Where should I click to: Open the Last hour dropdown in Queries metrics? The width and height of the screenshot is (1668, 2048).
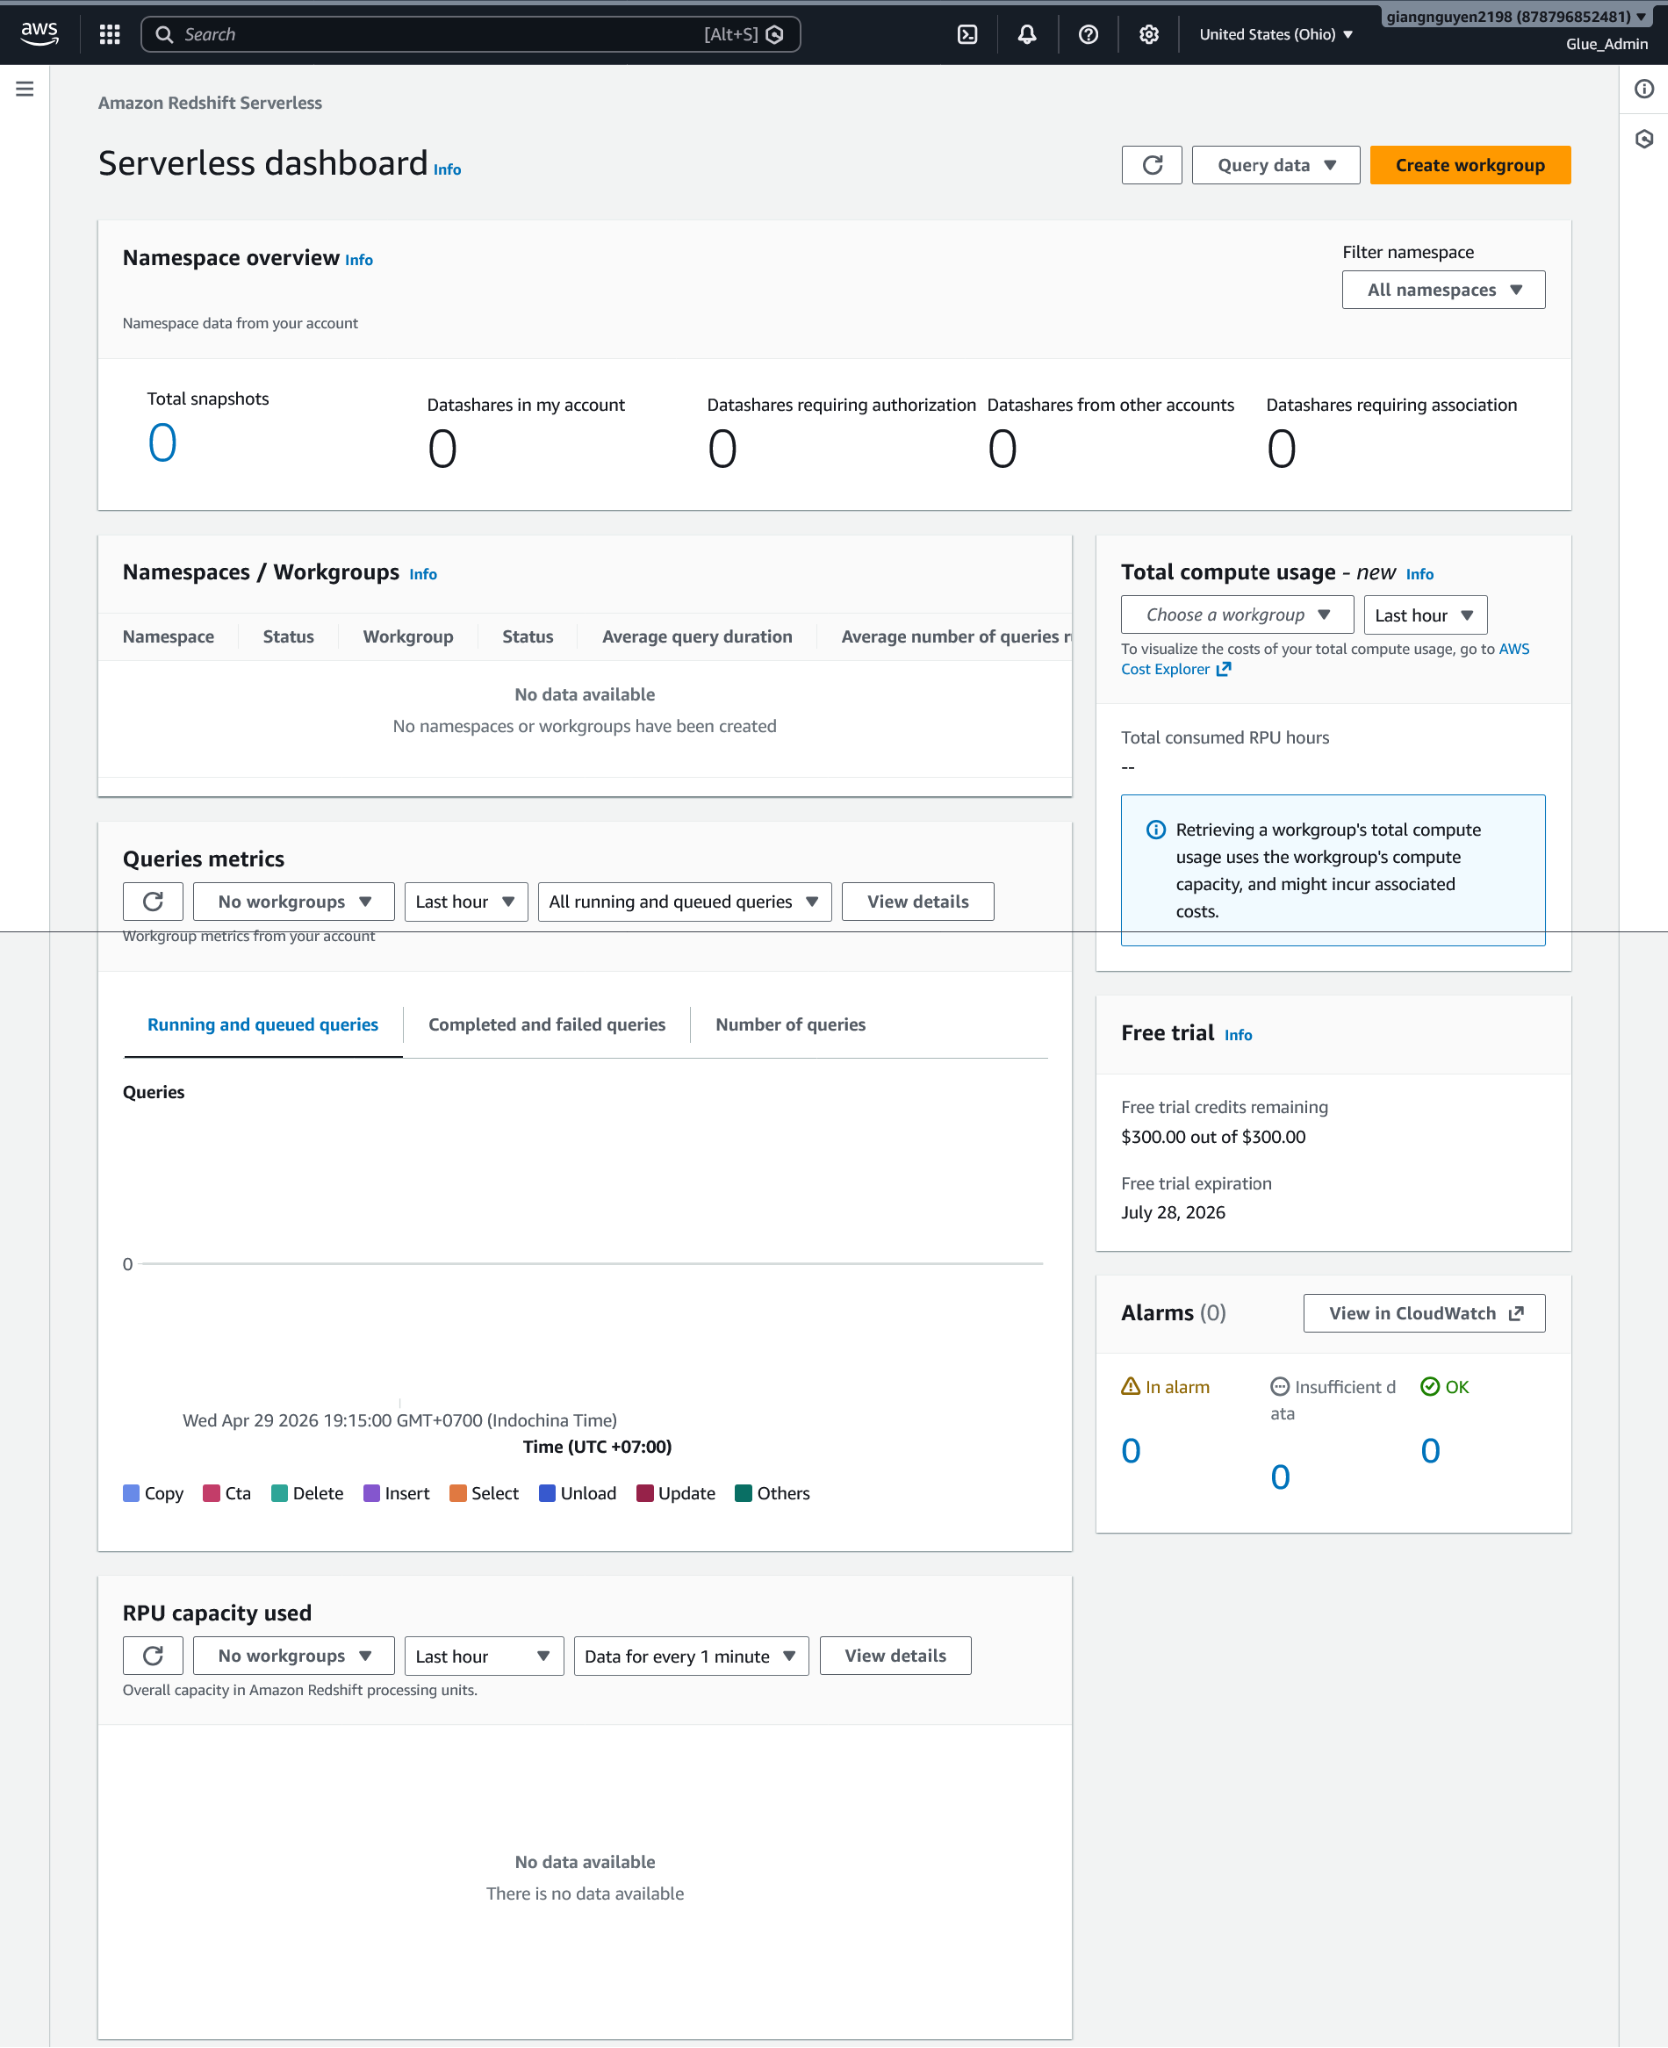point(466,901)
